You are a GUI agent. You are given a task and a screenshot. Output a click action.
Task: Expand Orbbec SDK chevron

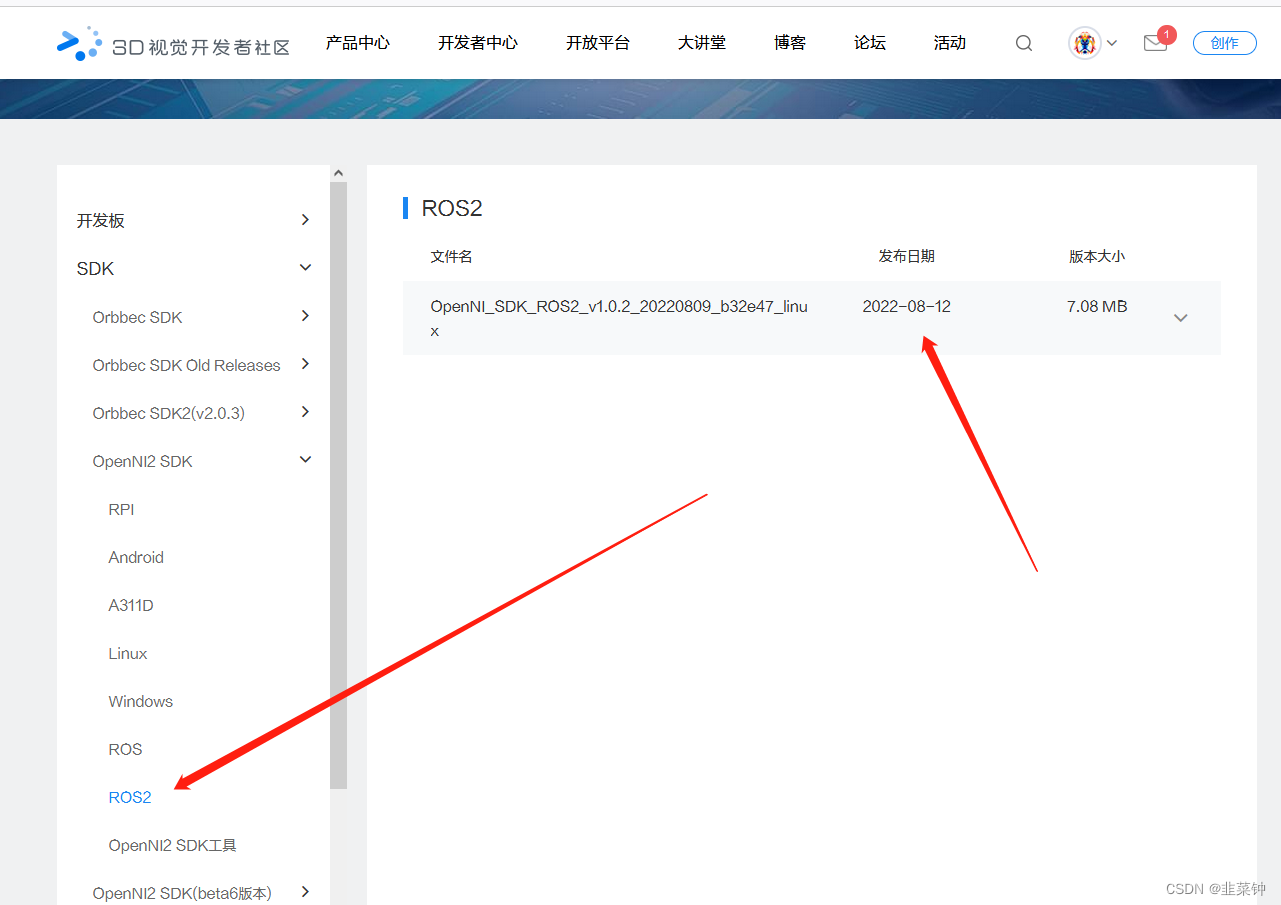tap(306, 316)
